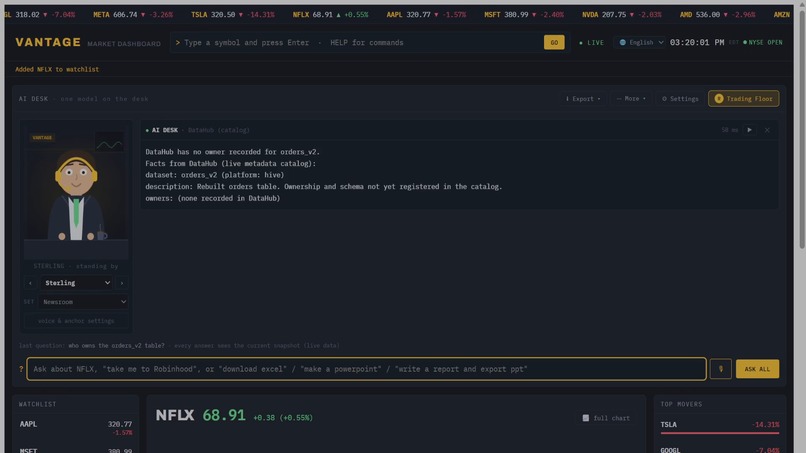Image resolution: width=806 pixels, height=453 pixels.
Task: Open voice & anchor settings
Action: [x=76, y=321]
